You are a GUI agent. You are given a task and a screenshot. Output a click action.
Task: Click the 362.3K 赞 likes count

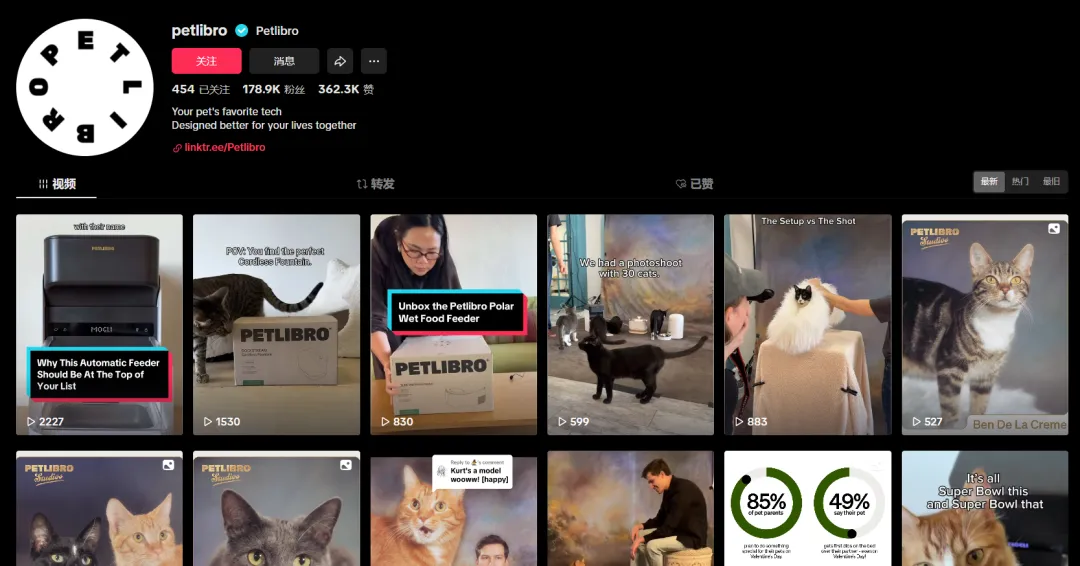pos(346,90)
